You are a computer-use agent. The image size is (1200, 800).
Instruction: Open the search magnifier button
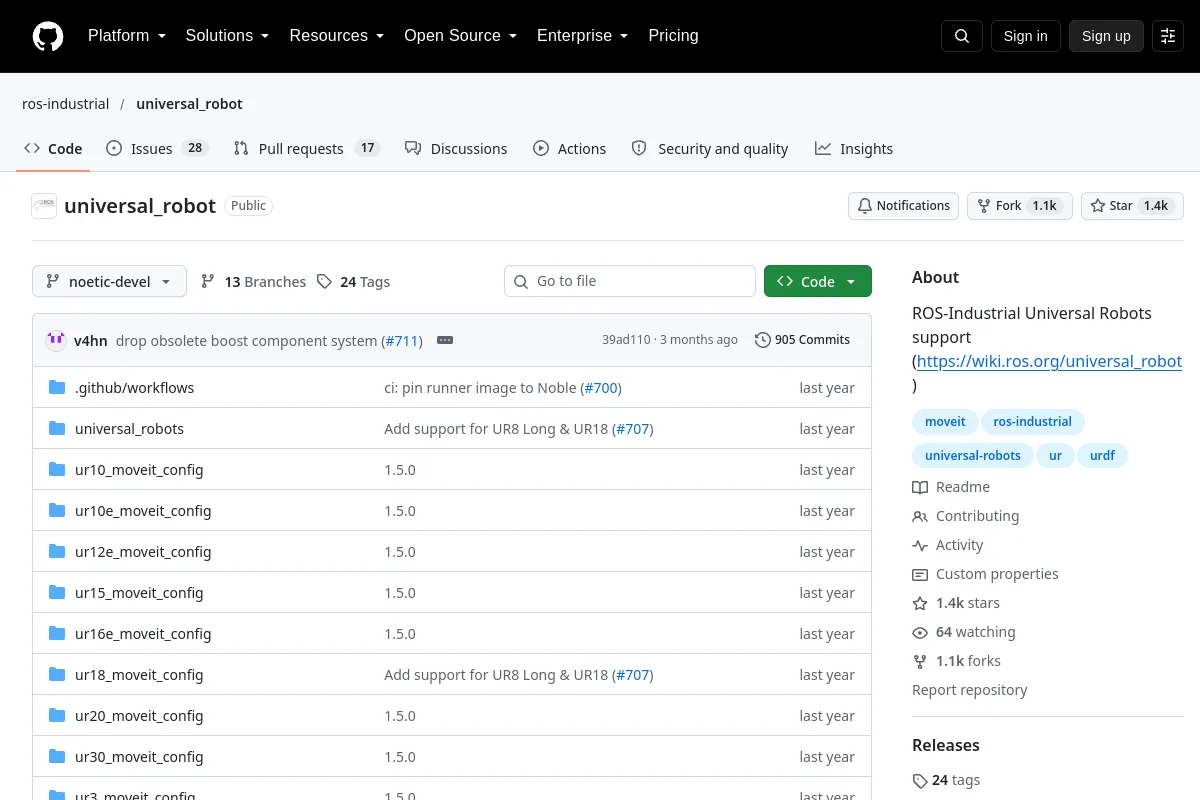(962, 36)
